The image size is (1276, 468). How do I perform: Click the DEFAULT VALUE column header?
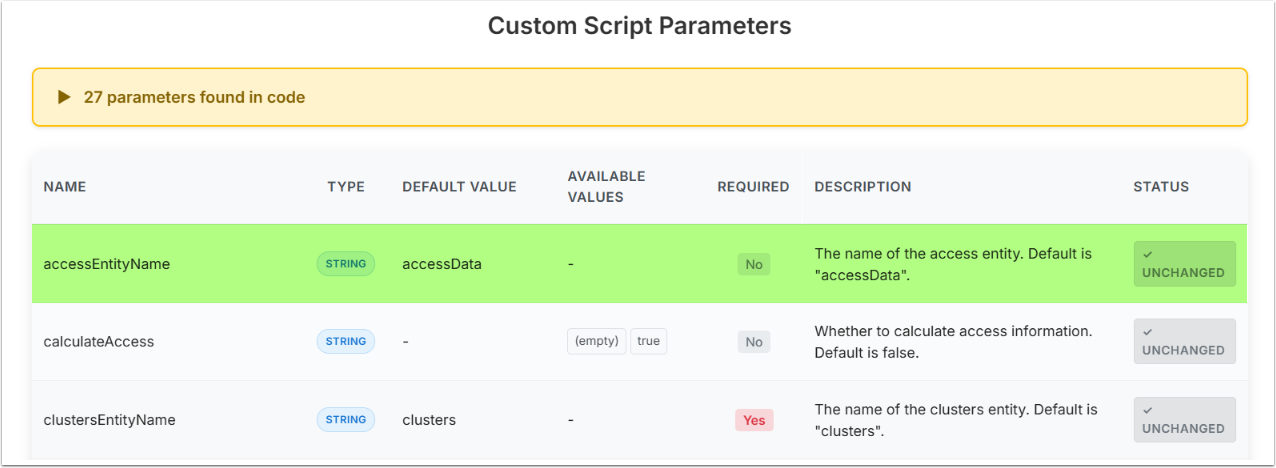point(459,187)
